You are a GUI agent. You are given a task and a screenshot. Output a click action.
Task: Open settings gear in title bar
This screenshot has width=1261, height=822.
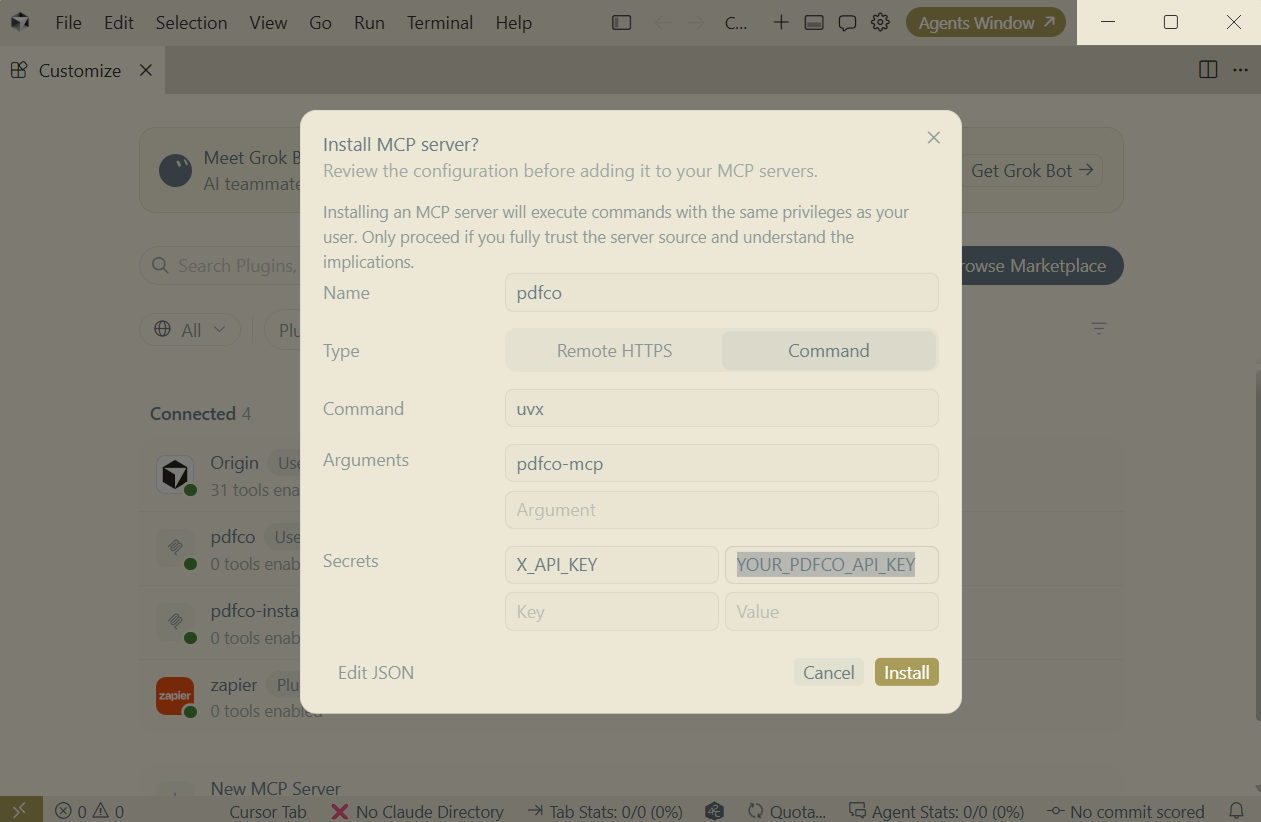pyautogui.click(x=880, y=22)
